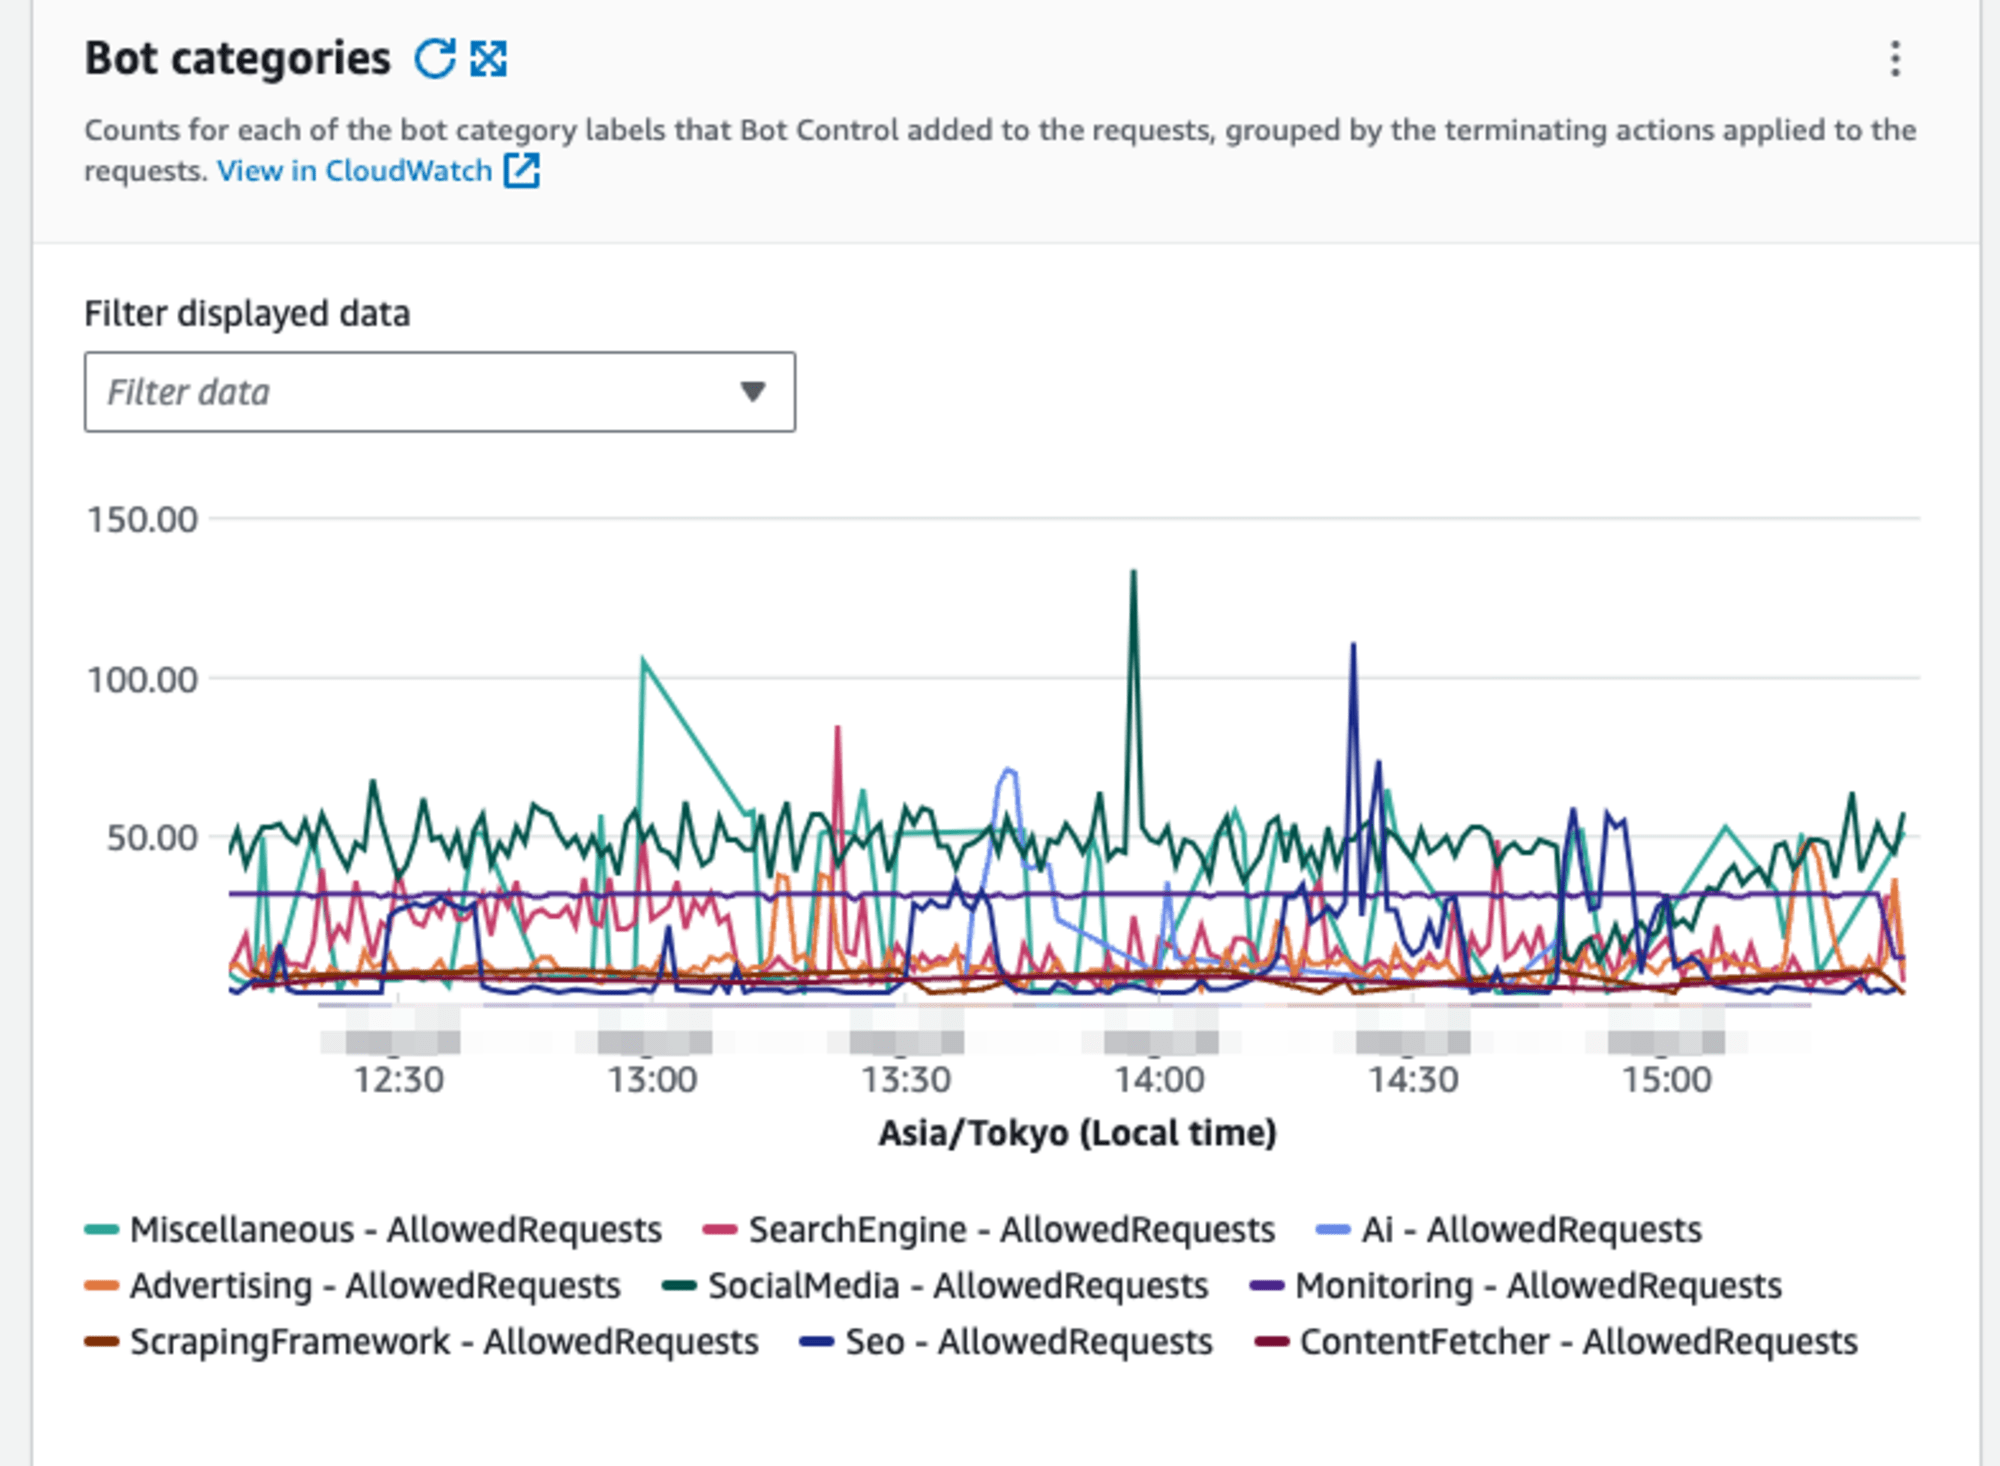Click the Bot categories heading

point(238,58)
